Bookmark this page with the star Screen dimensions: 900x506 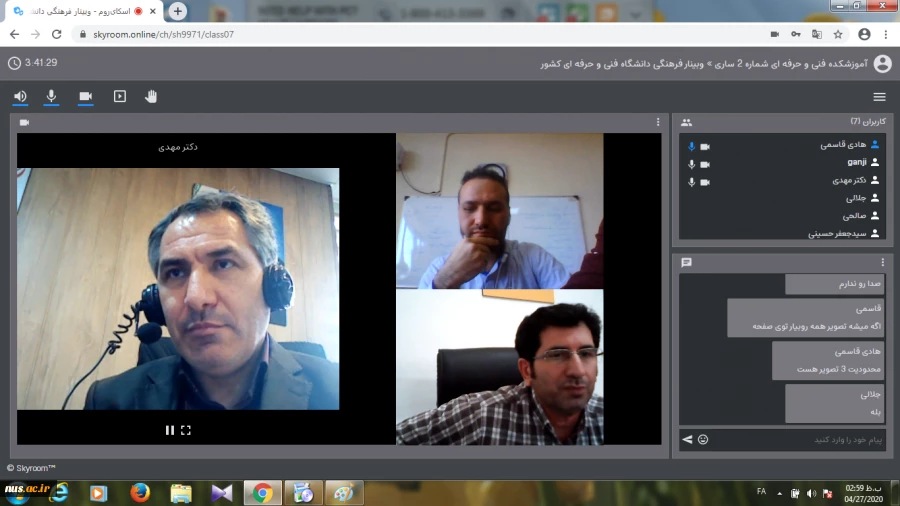point(838,34)
